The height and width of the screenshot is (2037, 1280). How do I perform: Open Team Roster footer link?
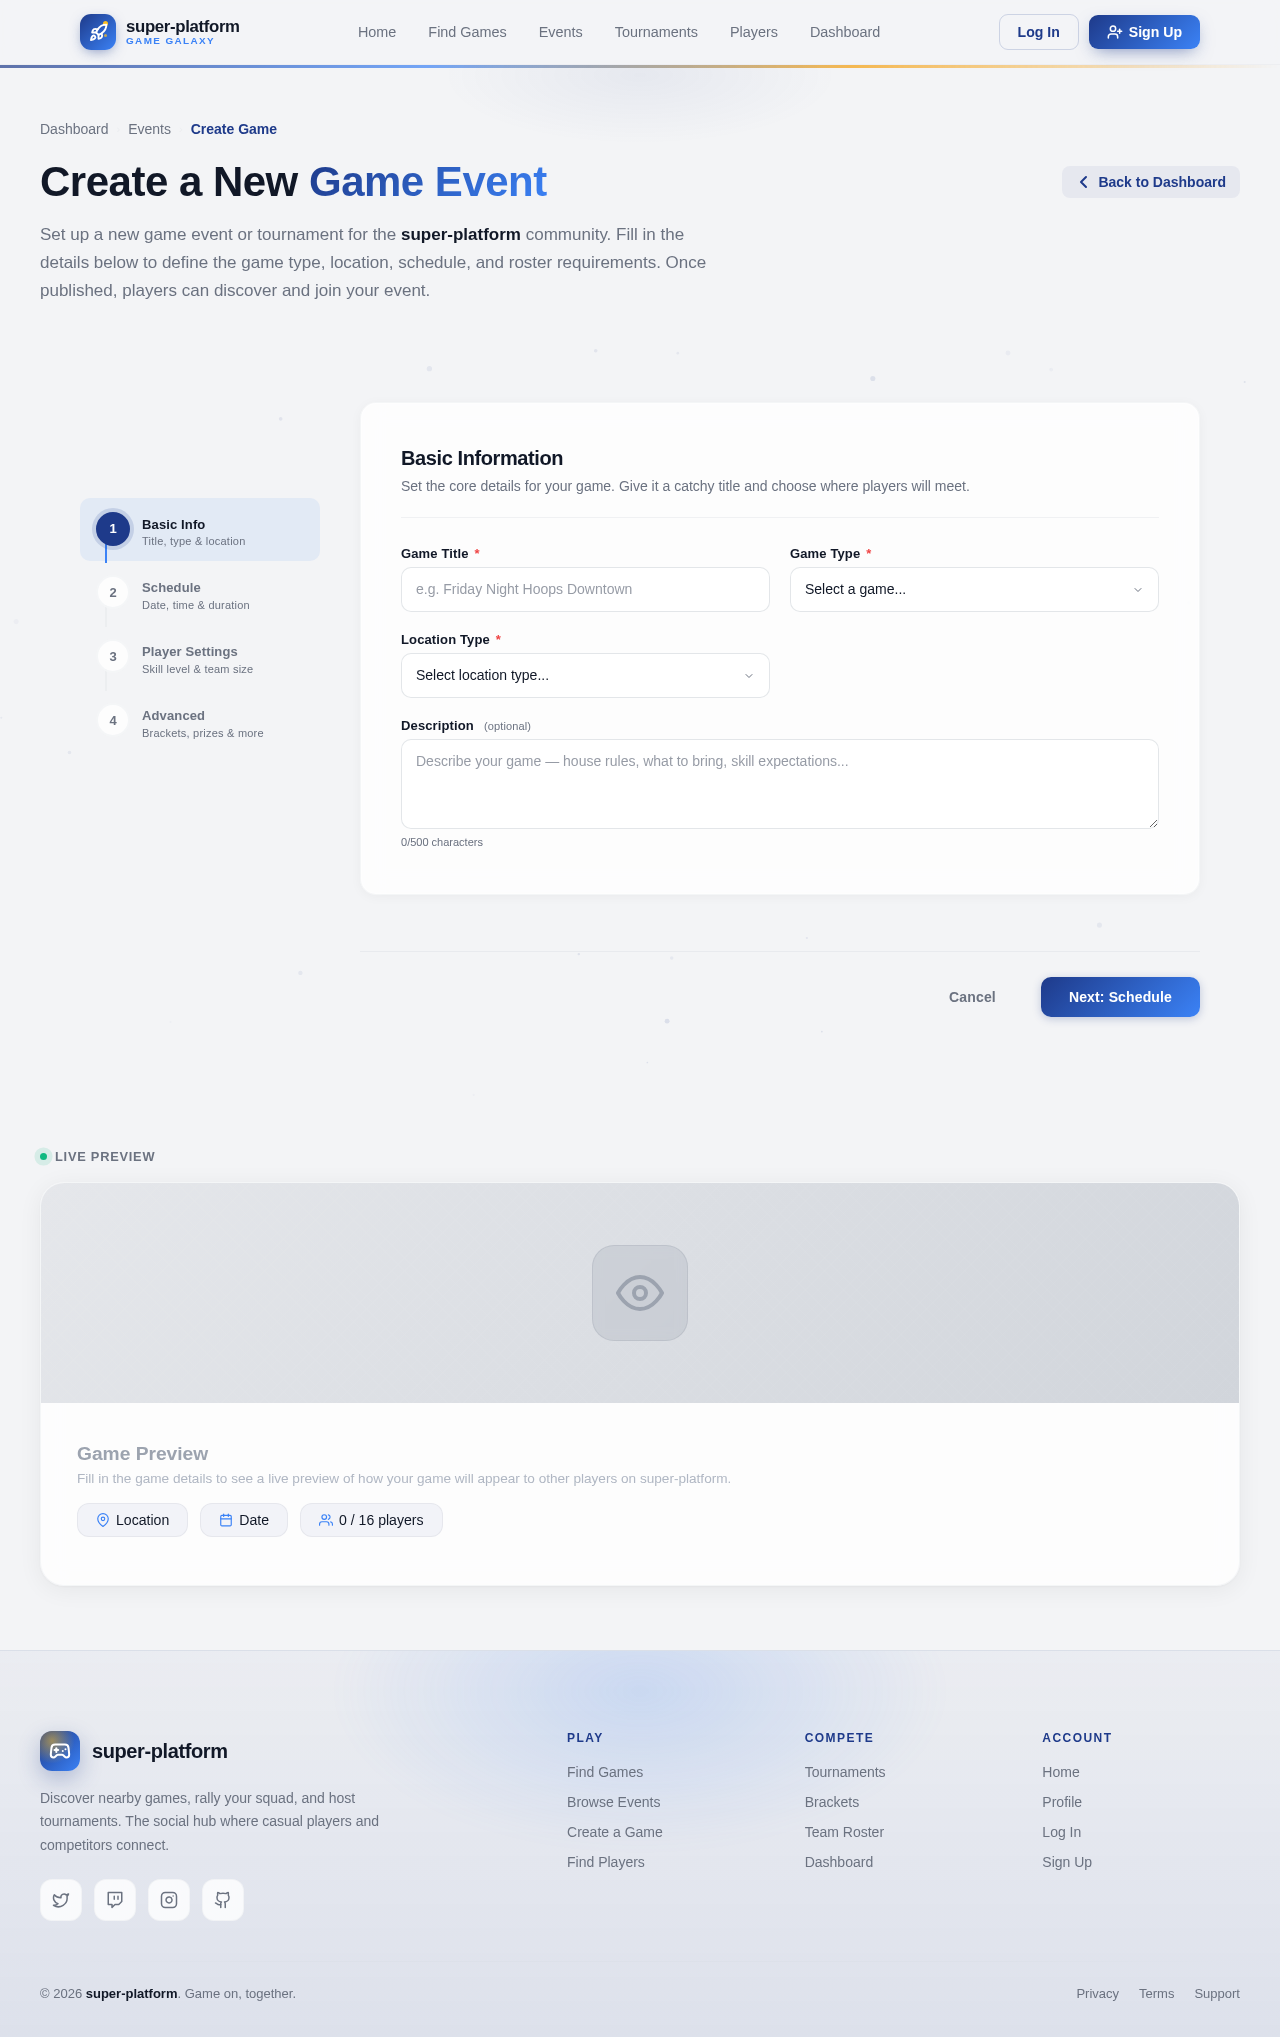pos(844,1832)
